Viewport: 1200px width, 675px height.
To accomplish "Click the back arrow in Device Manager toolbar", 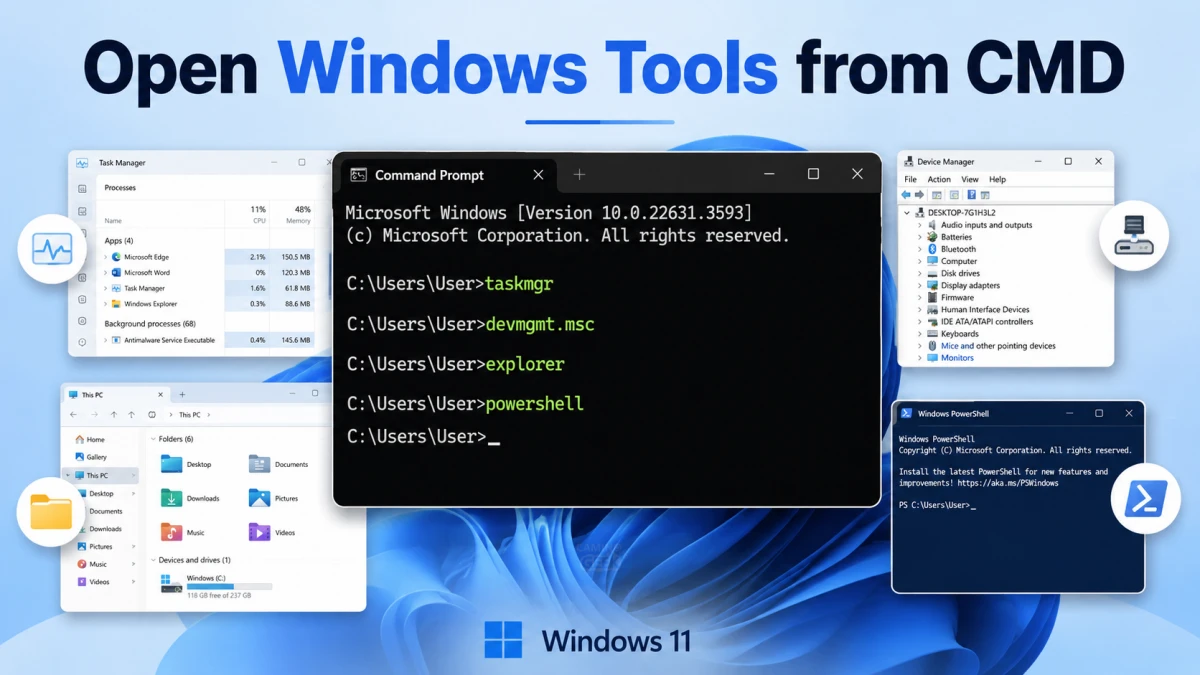I will [x=906, y=195].
